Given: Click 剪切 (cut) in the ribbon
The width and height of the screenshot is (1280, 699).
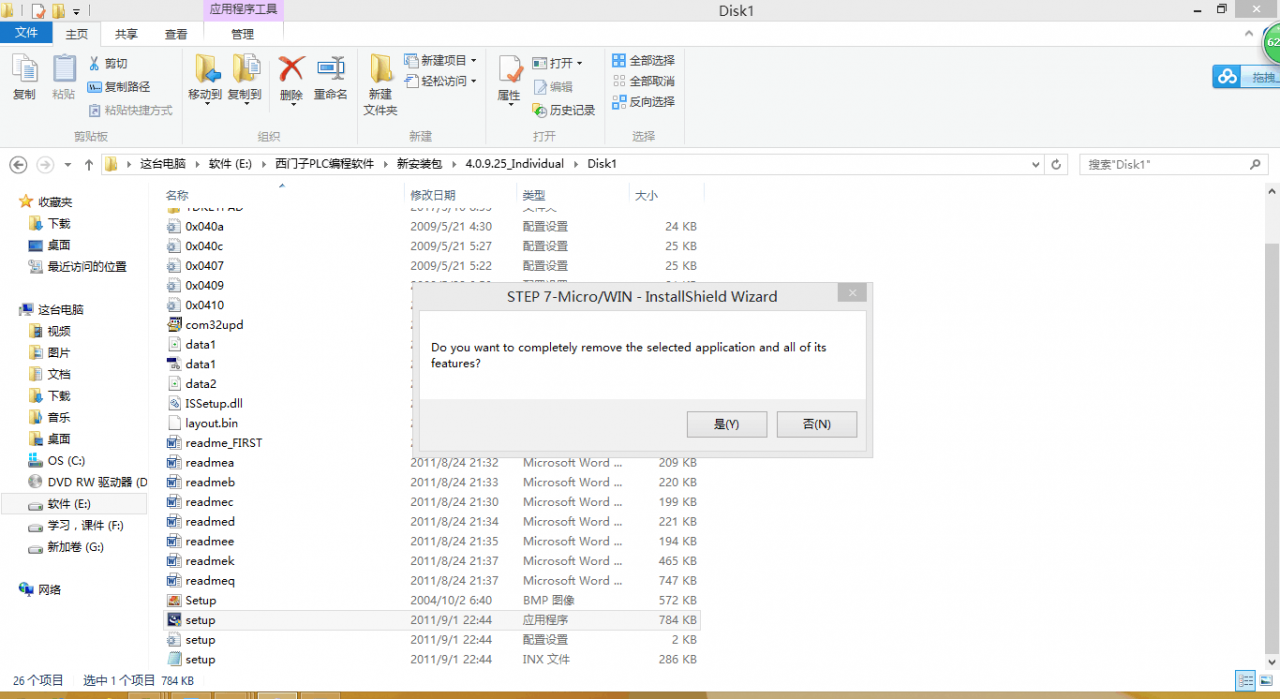Looking at the screenshot, I should (108, 63).
